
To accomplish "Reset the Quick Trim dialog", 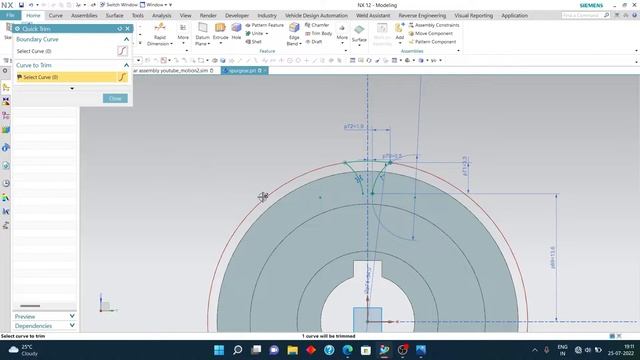I will pyautogui.click(x=120, y=29).
